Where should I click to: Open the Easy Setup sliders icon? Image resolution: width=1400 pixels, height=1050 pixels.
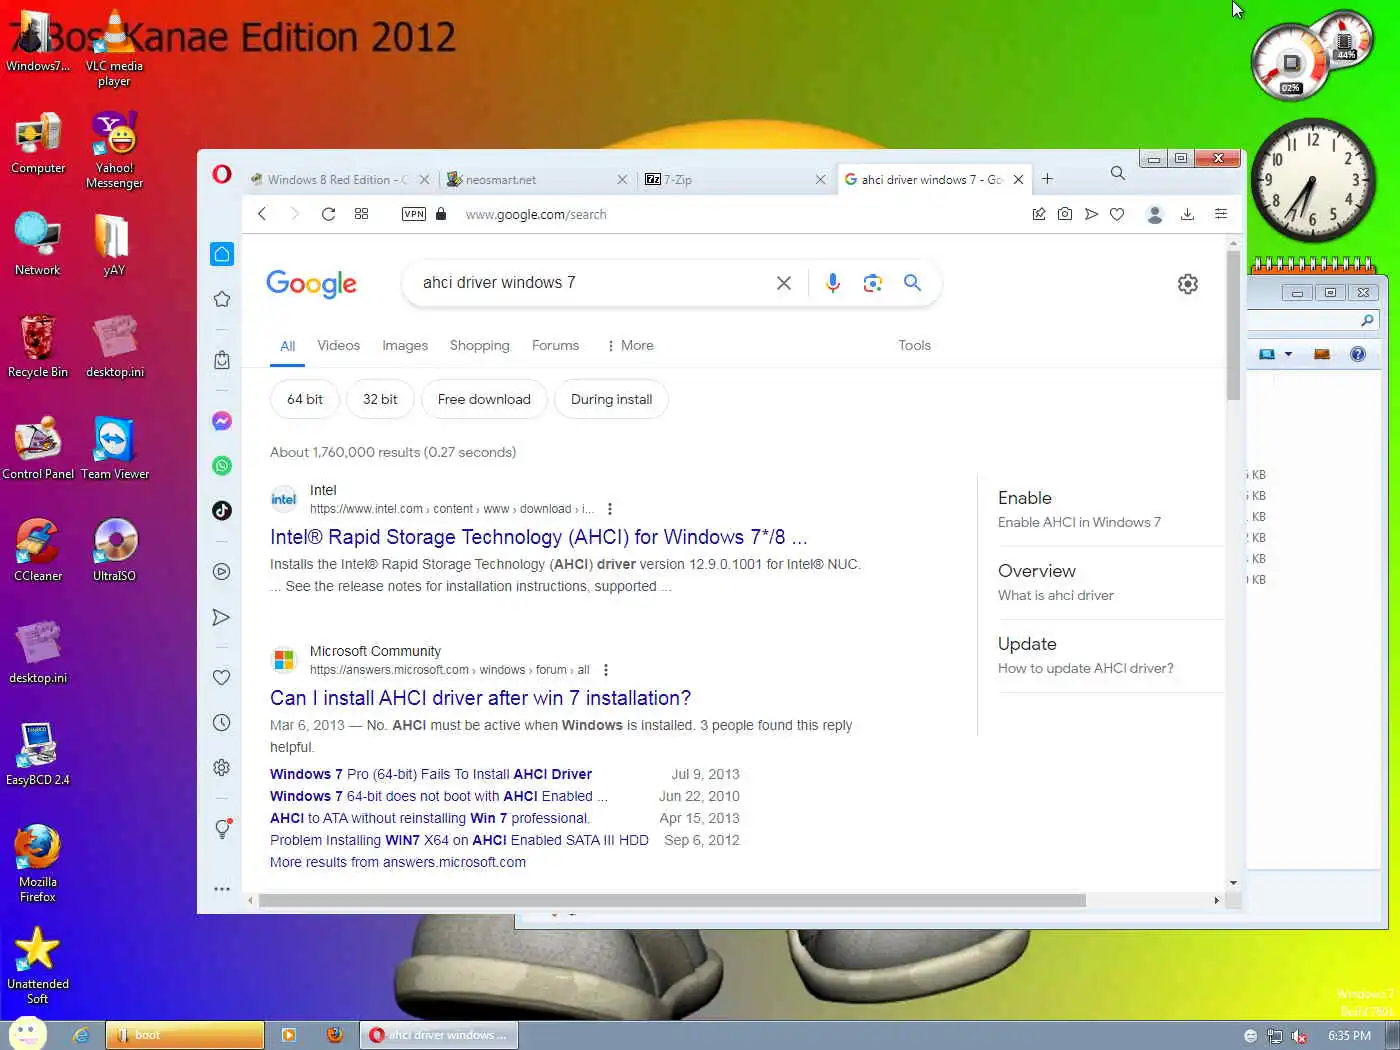pyautogui.click(x=1221, y=214)
